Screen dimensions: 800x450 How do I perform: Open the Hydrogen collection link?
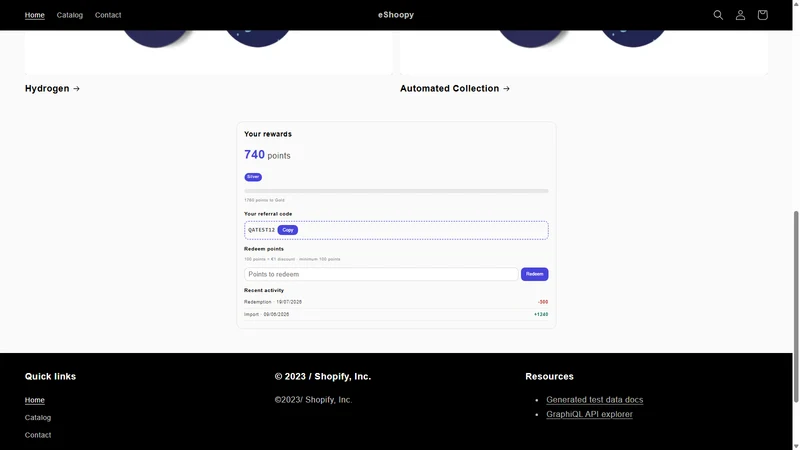click(53, 88)
